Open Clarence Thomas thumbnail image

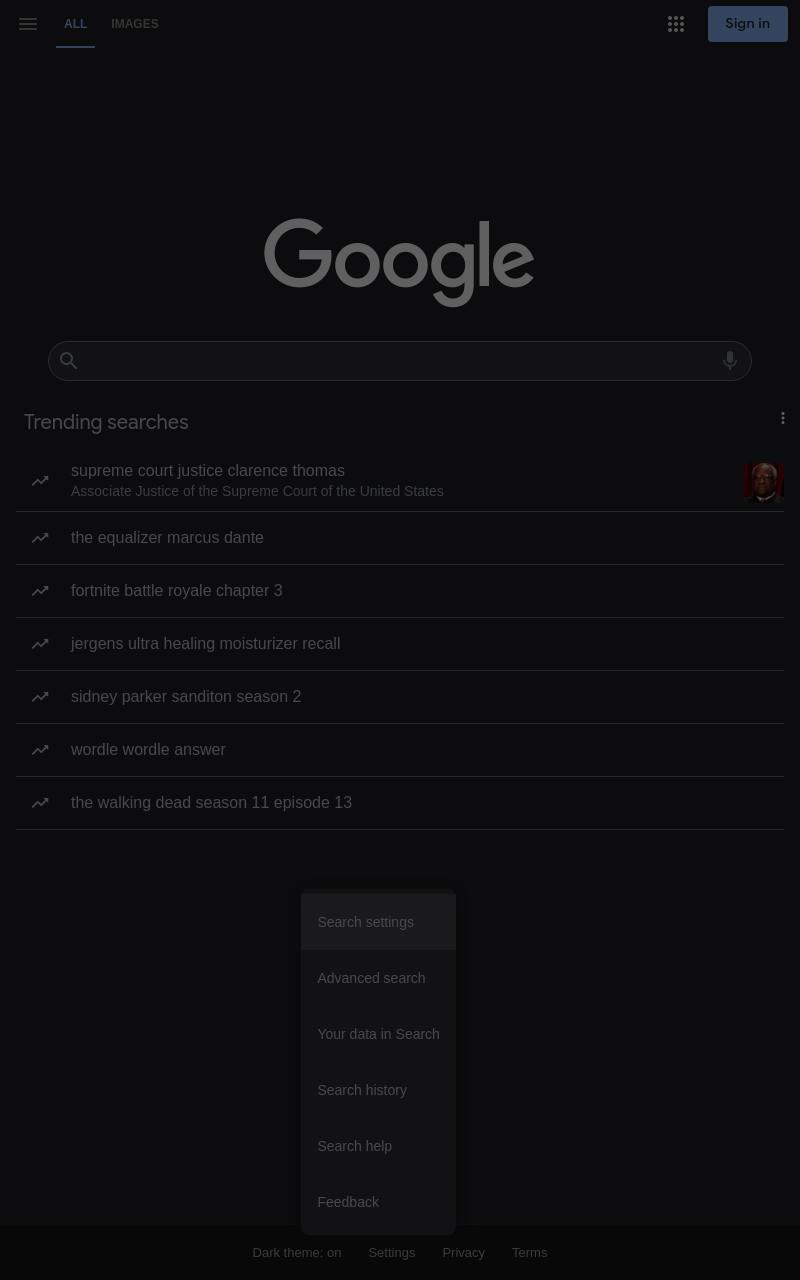(x=764, y=482)
